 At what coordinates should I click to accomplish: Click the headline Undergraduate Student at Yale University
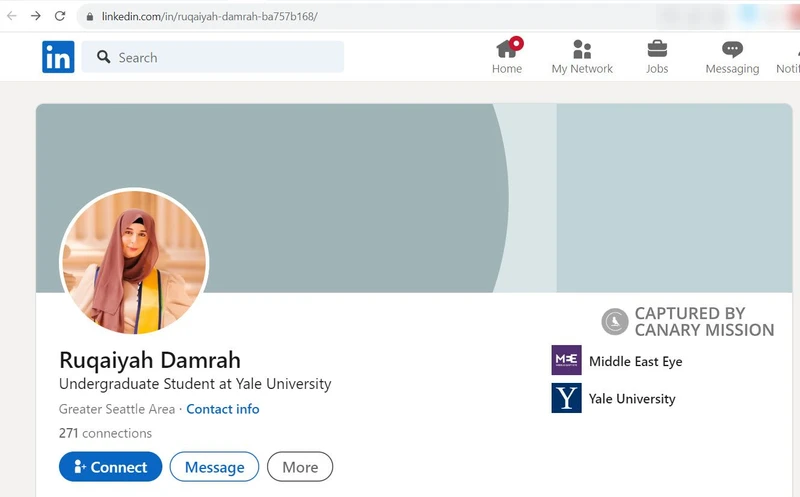195,384
